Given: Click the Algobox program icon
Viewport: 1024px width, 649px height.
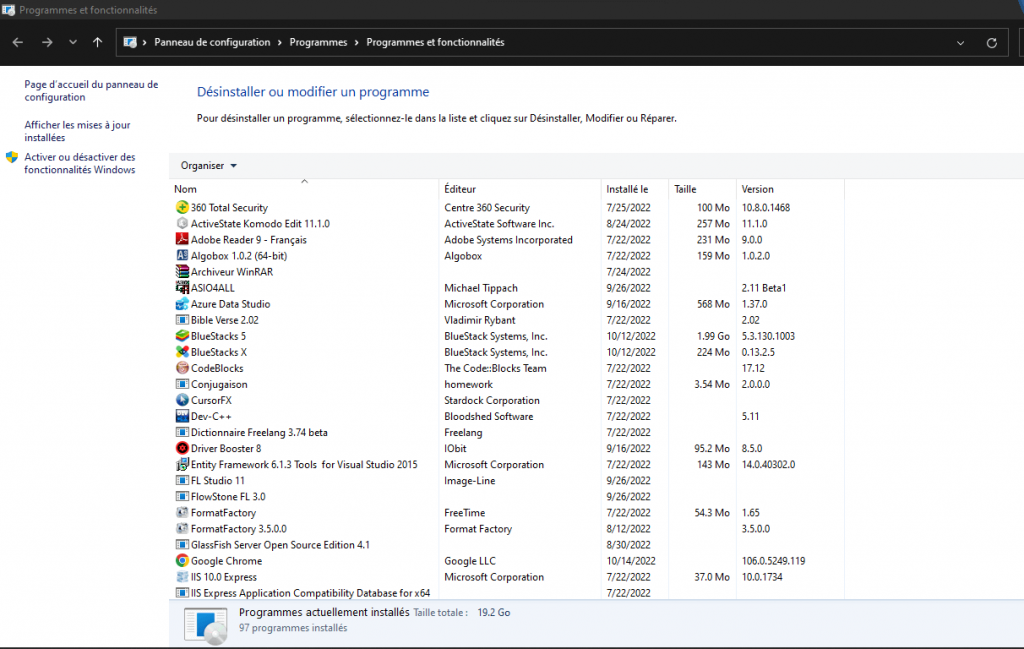Looking at the screenshot, I should [x=182, y=255].
